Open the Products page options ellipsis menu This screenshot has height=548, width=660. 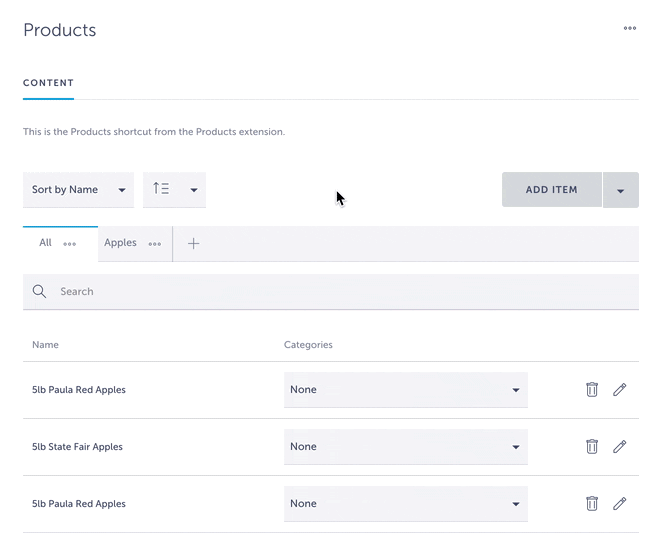coord(630,28)
